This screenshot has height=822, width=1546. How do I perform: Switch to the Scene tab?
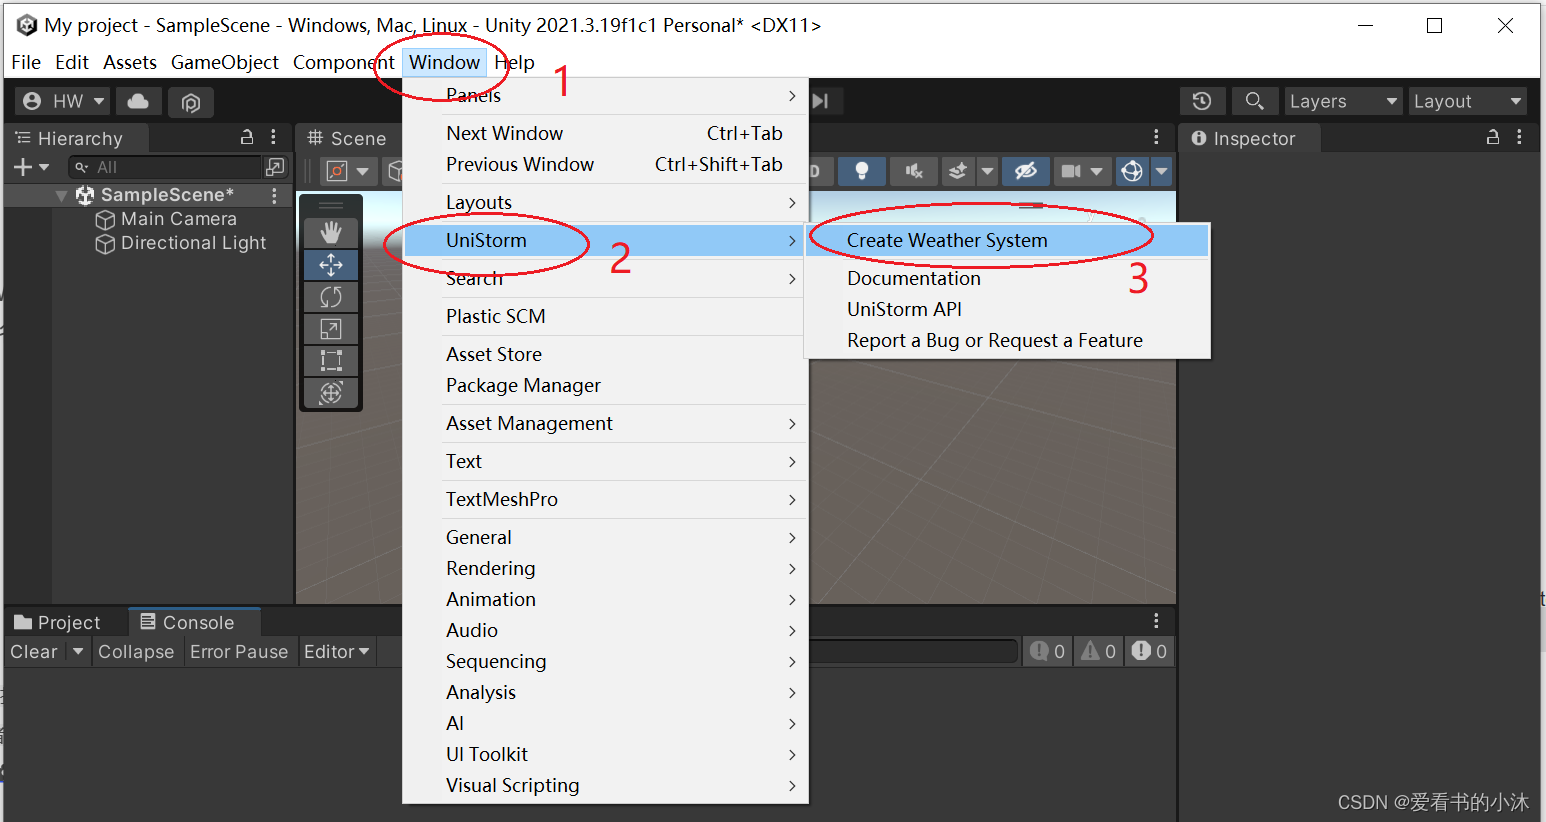tap(347, 138)
